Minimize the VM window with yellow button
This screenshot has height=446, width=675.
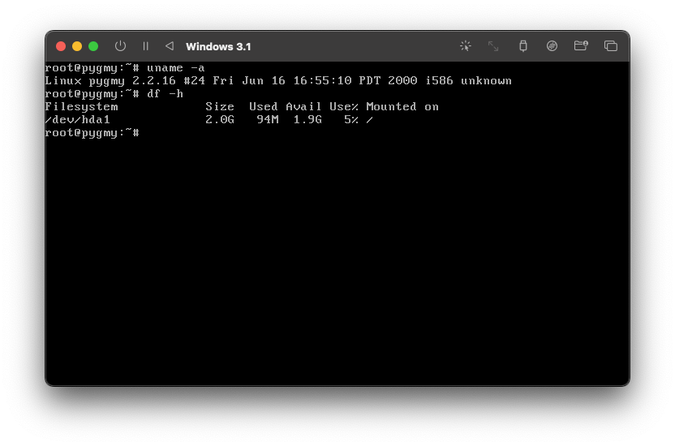77,46
